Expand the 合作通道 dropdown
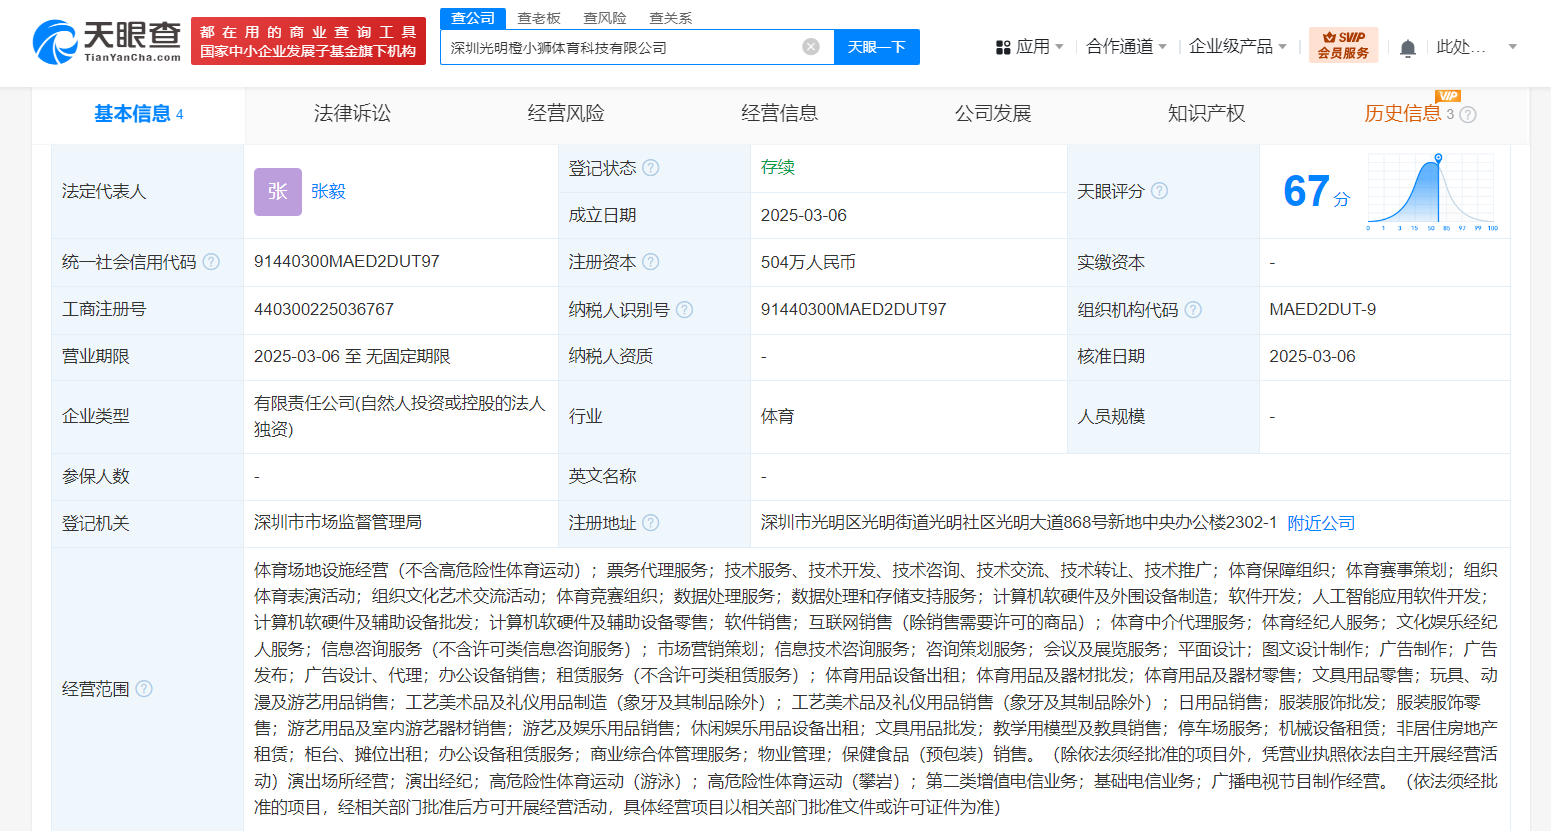 click(1126, 47)
